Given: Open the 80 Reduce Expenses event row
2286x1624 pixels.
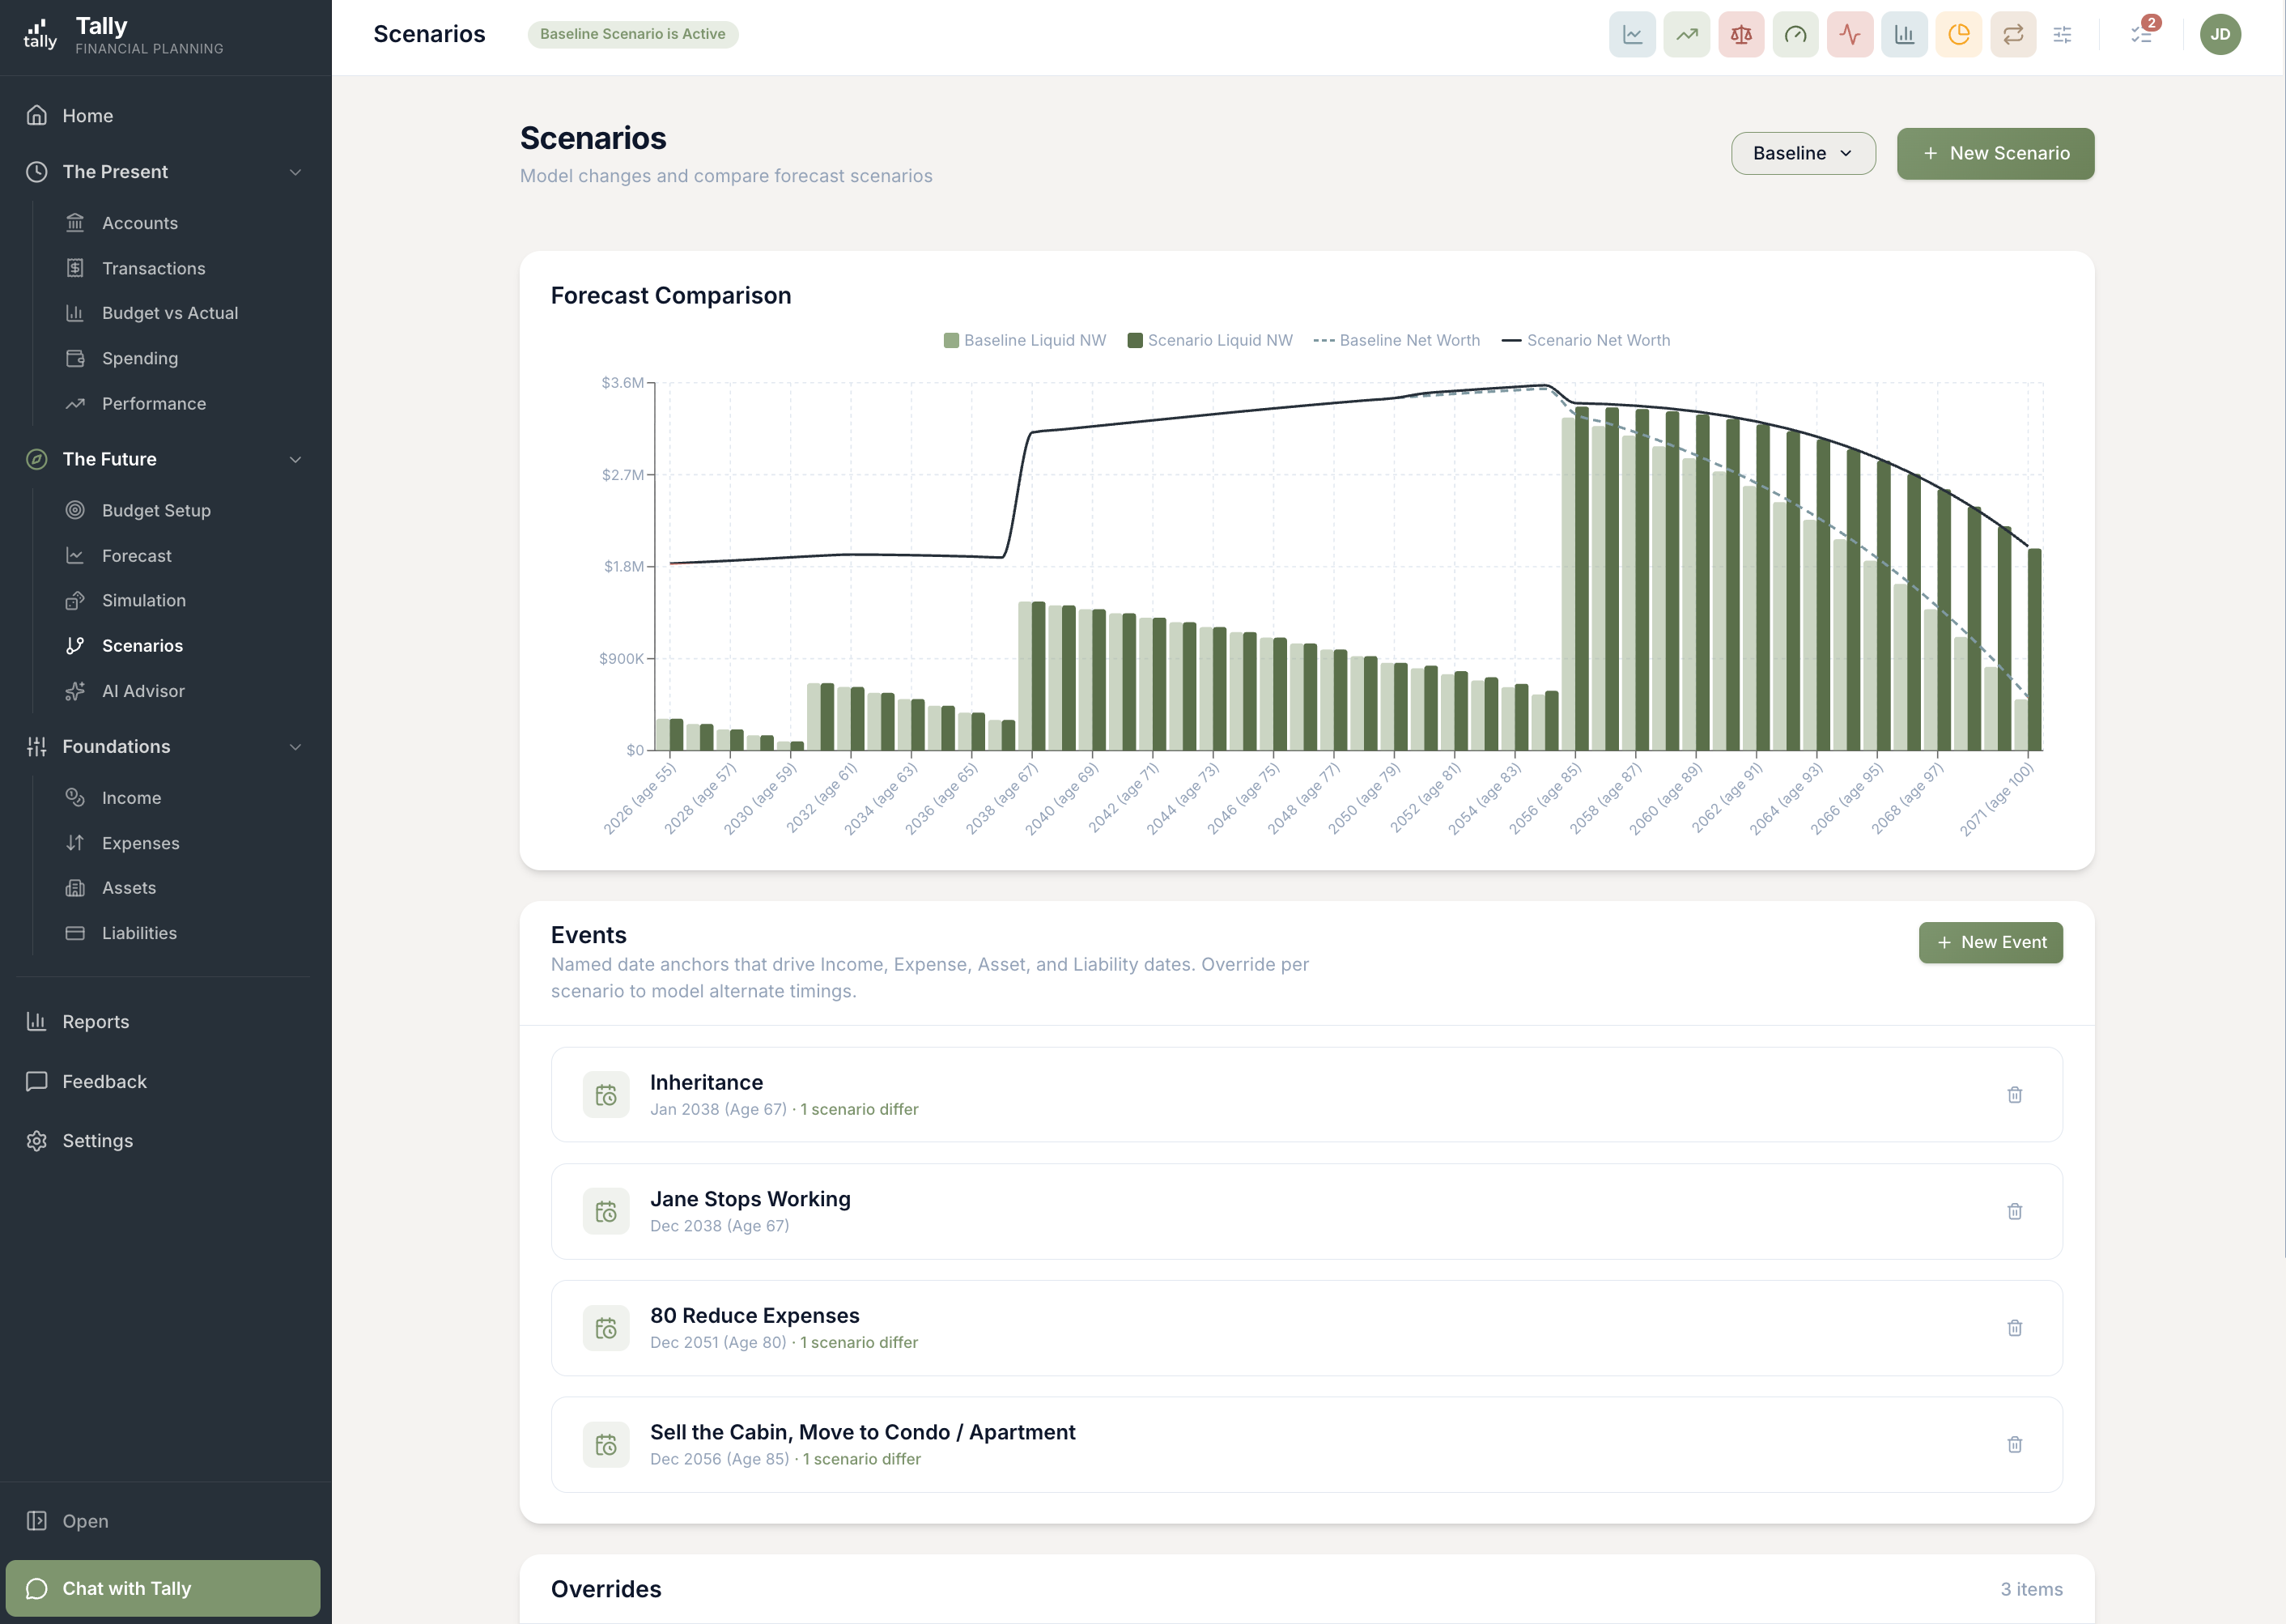Looking at the screenshot, I should point(1306,1328).
